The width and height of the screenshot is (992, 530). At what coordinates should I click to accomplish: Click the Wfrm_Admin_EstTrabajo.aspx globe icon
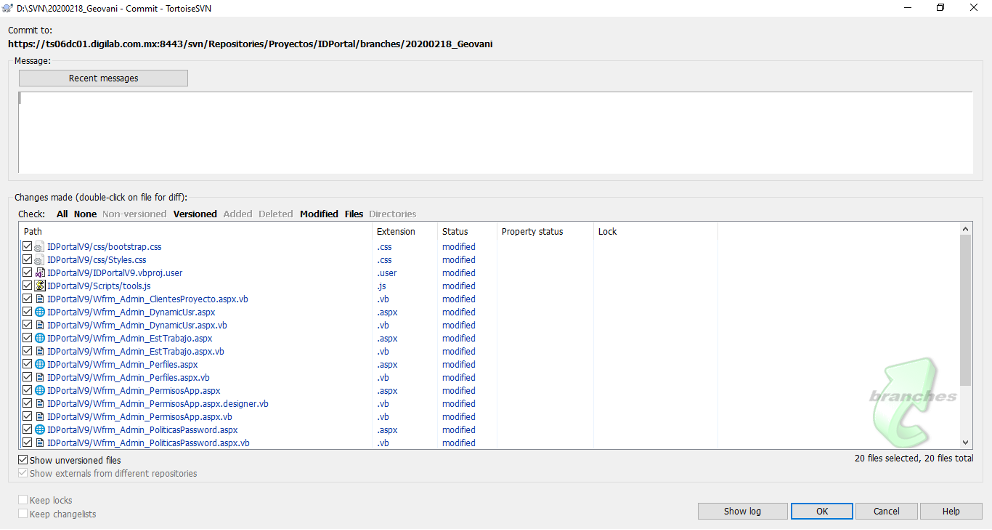[x=39, y=338]
